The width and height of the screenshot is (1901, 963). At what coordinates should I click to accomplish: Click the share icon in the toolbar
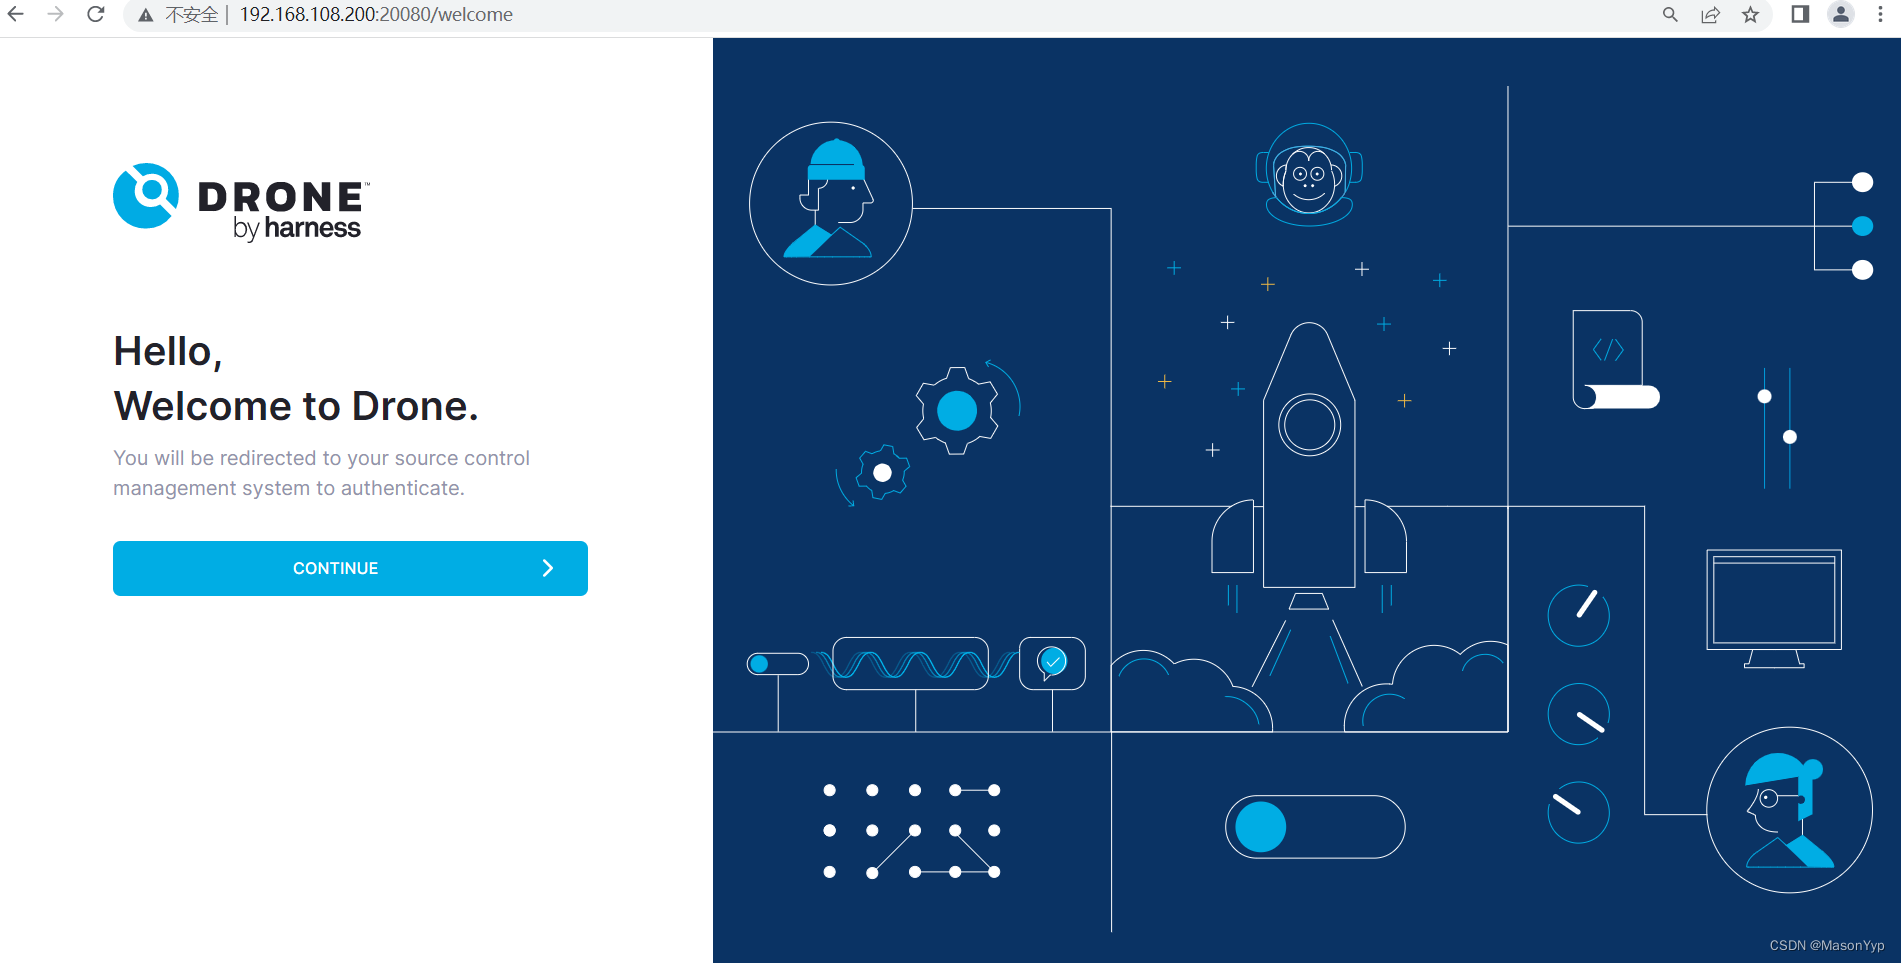pyautogui.click(x=1711, y=15)
